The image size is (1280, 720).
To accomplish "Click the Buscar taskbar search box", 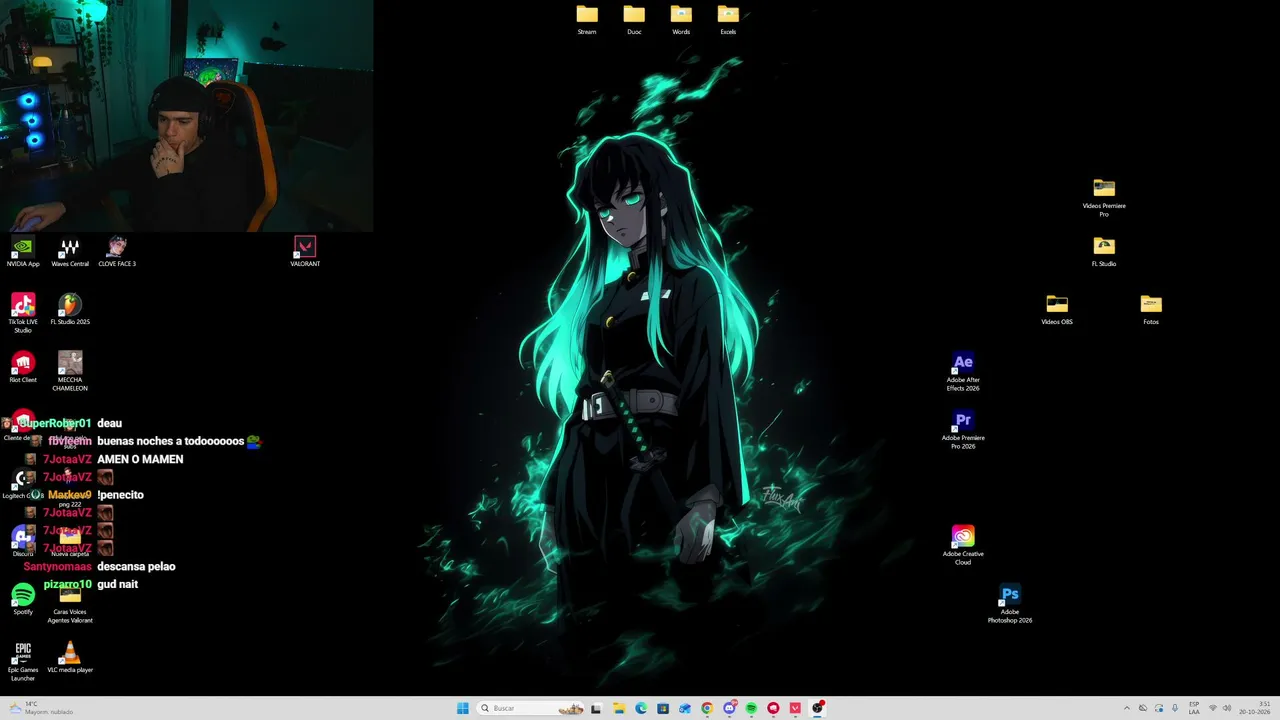I will pos(530,708).
